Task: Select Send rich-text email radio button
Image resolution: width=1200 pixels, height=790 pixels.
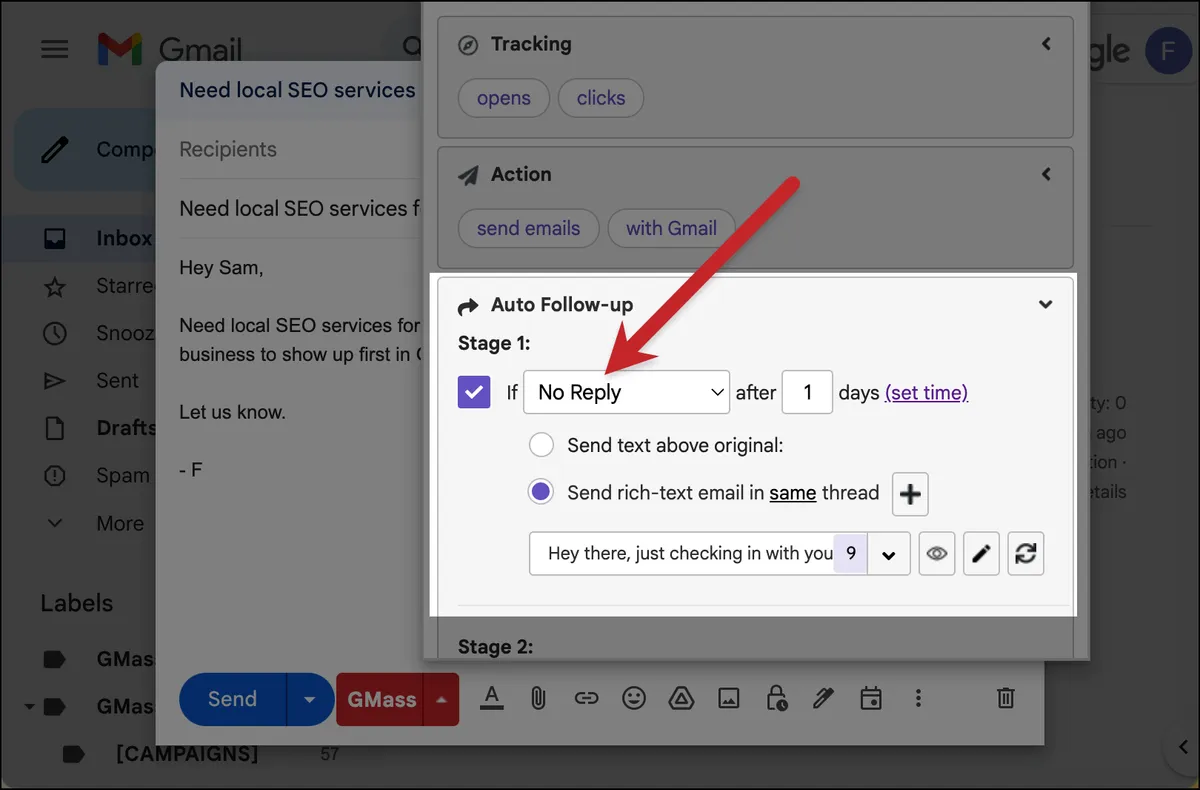Action: [541, 492]
